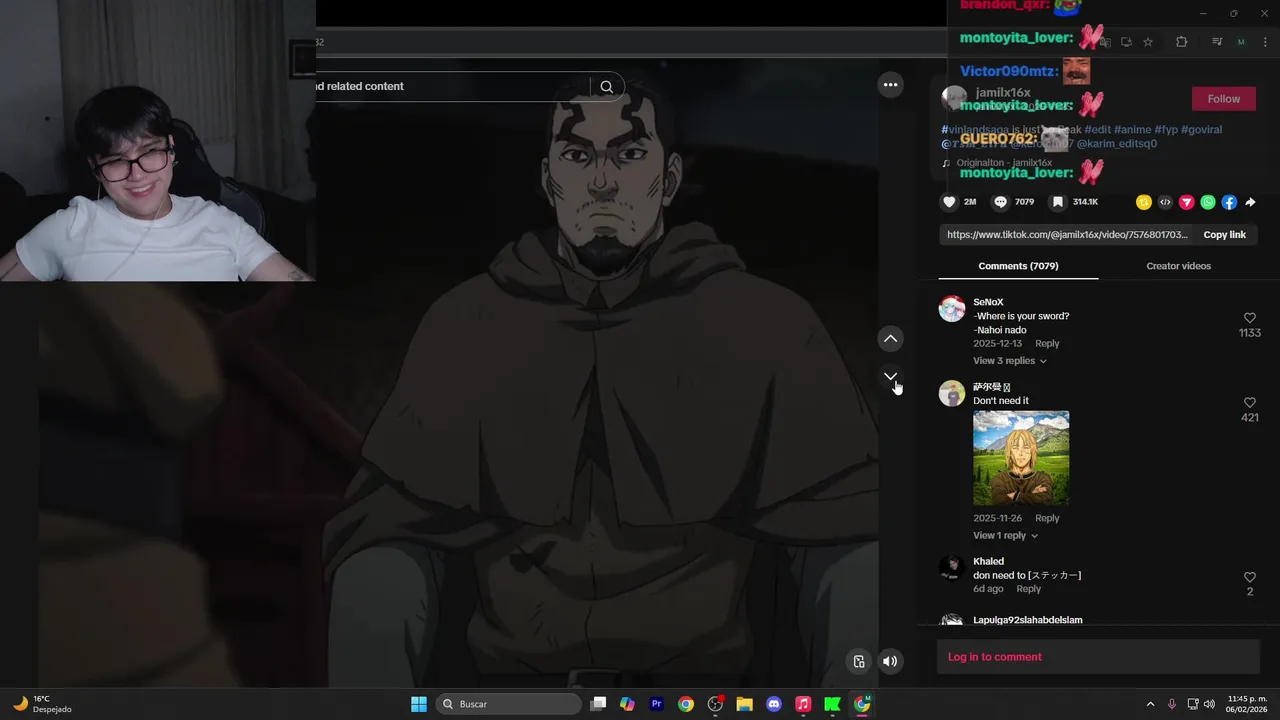
Task: Reply to Khaled's comment
Action: click(1028, 589)
